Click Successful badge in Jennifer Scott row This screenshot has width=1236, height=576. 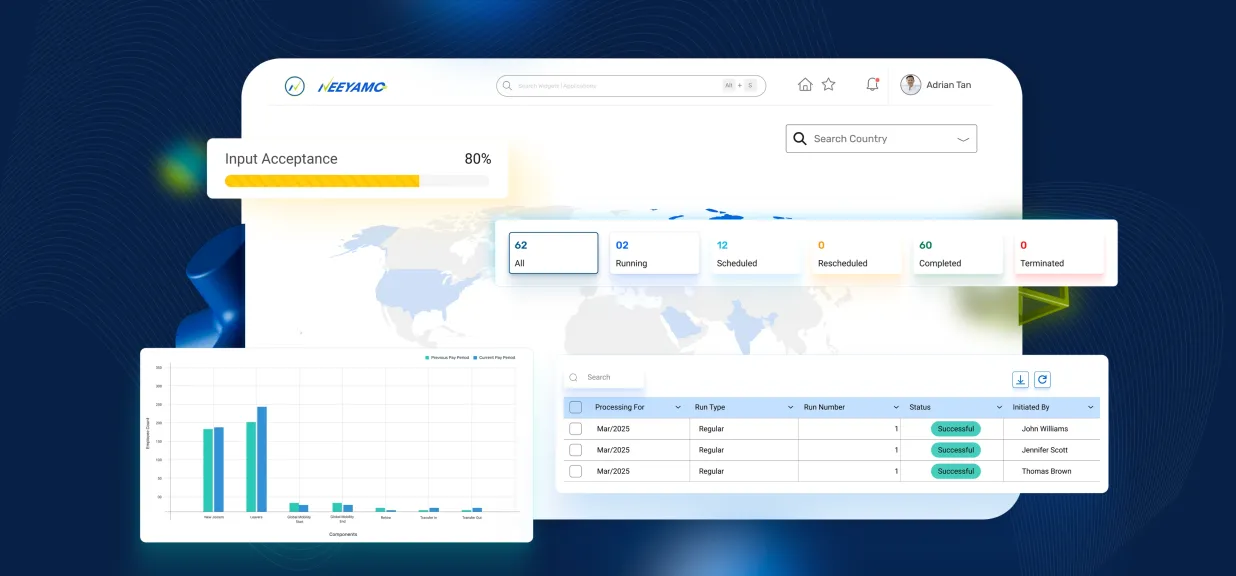pos(955,450)
